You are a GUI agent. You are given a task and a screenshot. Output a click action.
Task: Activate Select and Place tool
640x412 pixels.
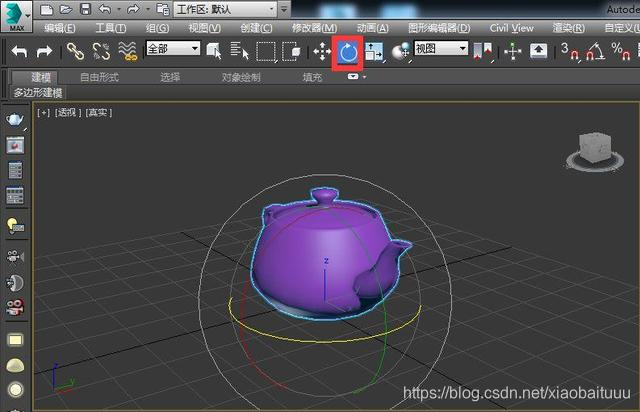(401, 51)
